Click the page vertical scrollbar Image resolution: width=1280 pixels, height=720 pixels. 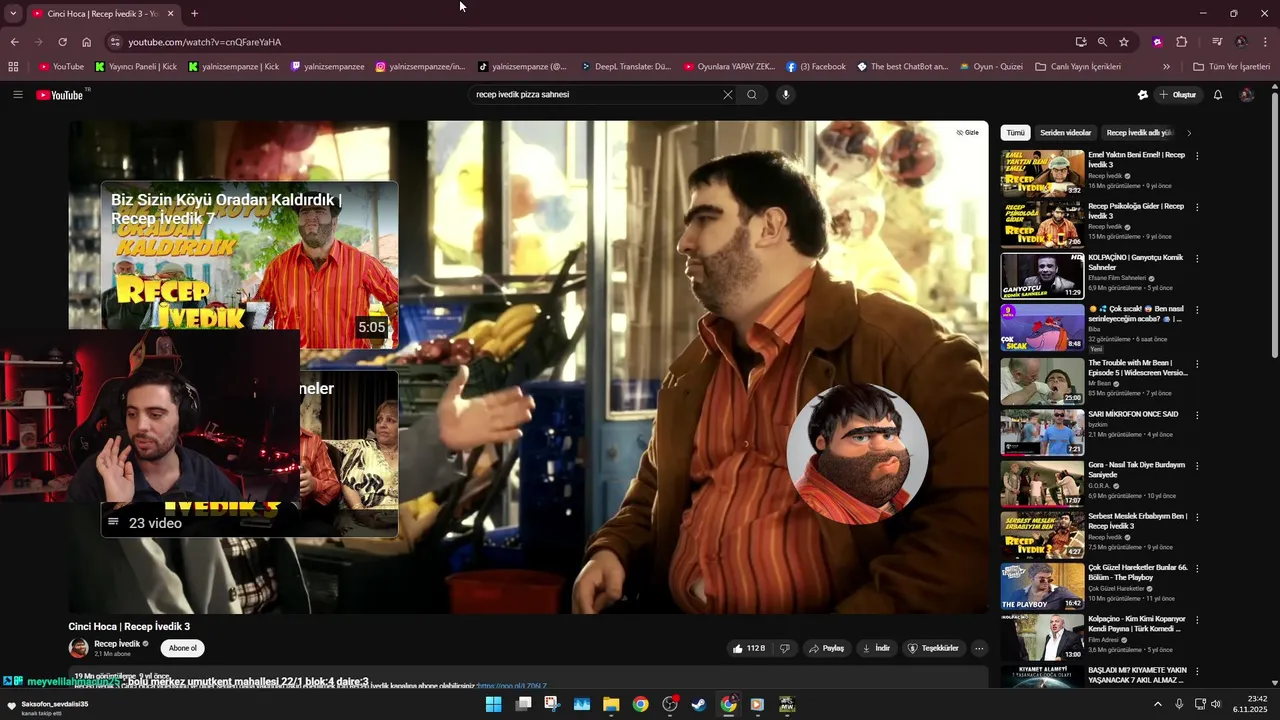(x=1274, y=223)
